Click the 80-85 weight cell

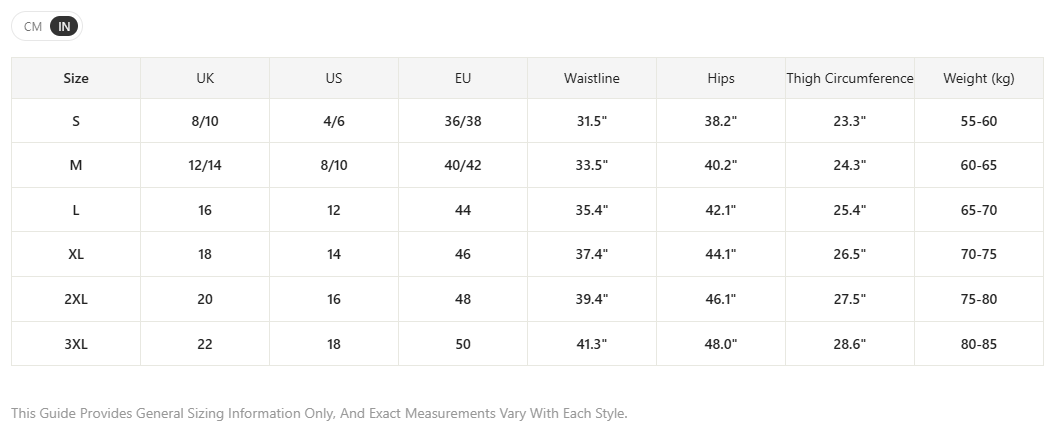(x=979, y=344)
